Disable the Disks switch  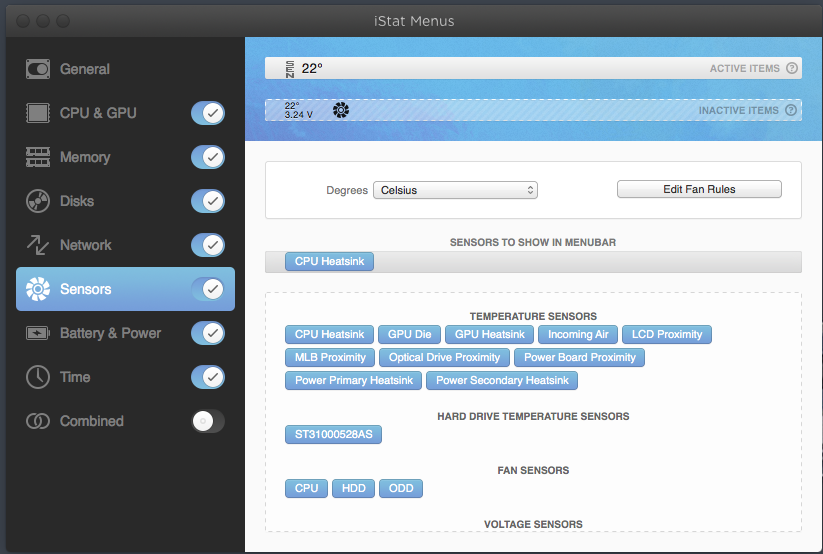(x=208, y=201)
